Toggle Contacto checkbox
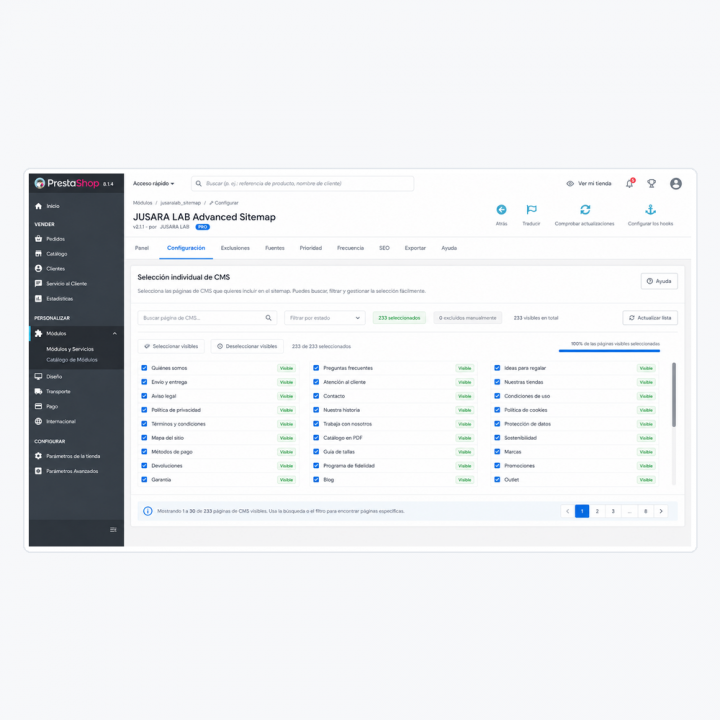Image resolution: width=720 pixels, height=720 pixels. (316, 396)
